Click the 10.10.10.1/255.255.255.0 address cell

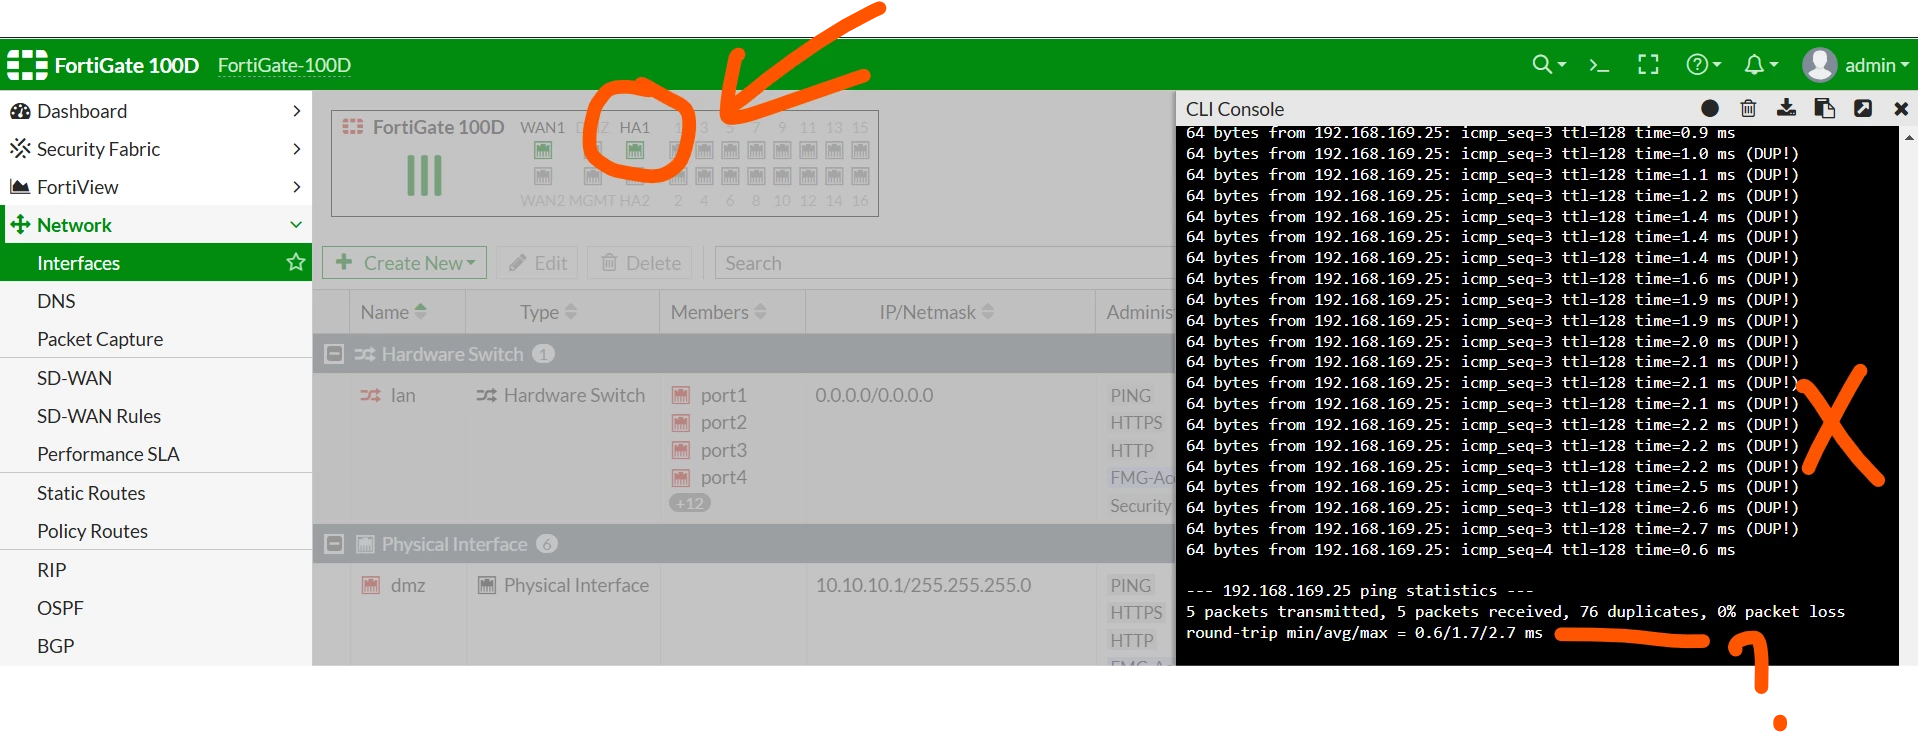point(923,585)
